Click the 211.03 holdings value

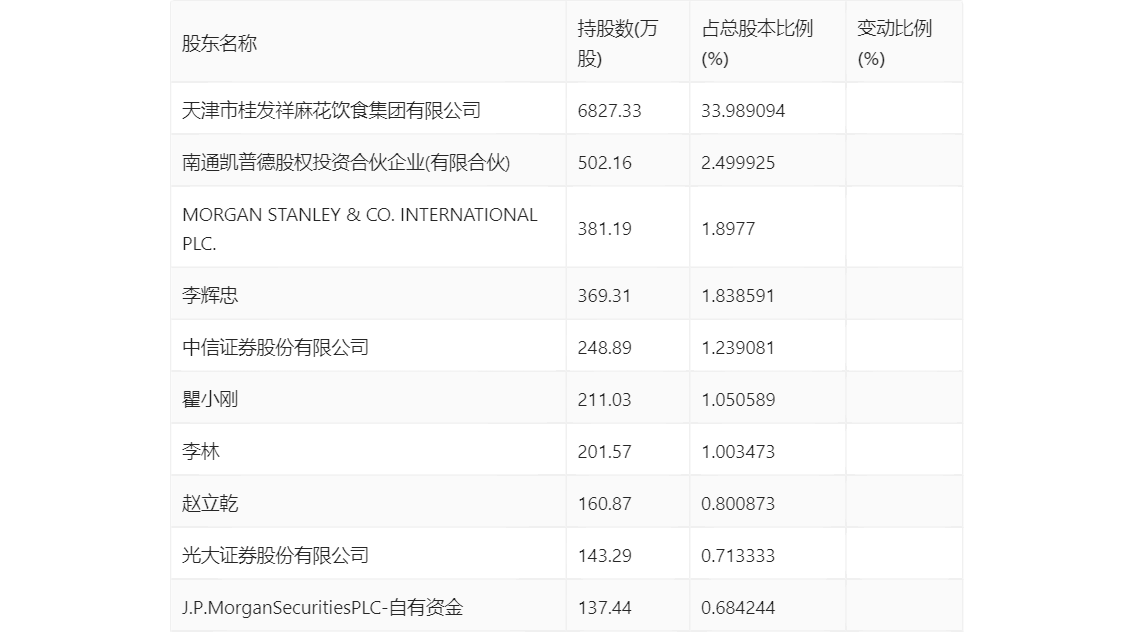pos(604,400)
